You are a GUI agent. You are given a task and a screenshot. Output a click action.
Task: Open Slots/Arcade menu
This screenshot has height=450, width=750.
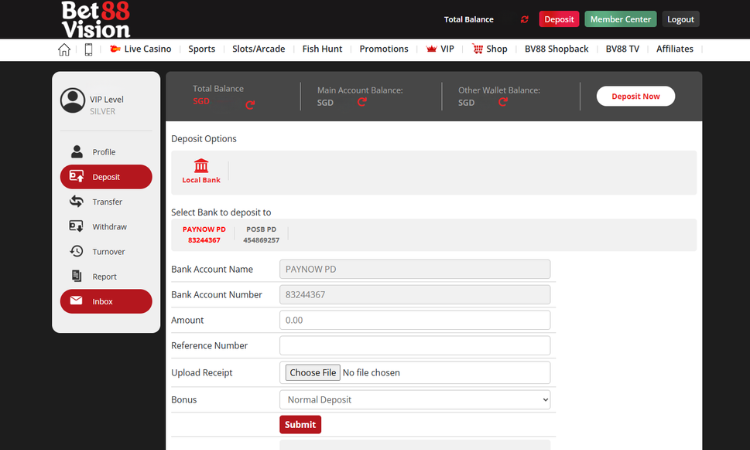[259, 49]
